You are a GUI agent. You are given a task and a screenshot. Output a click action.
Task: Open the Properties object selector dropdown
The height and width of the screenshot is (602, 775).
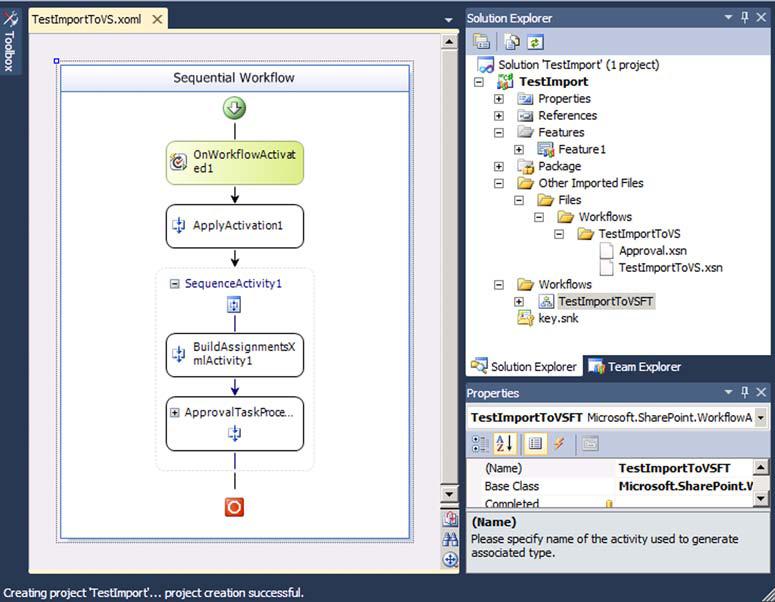click(x=761, y=418)
